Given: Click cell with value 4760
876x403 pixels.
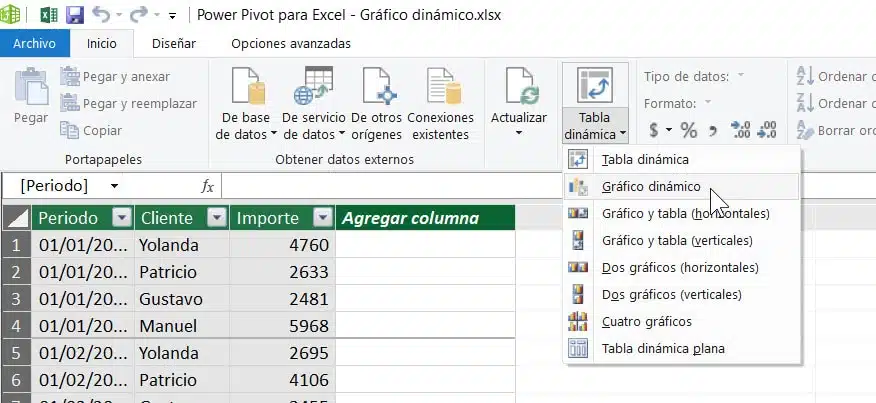Looking at the screenshot, I should pos(282,245).
